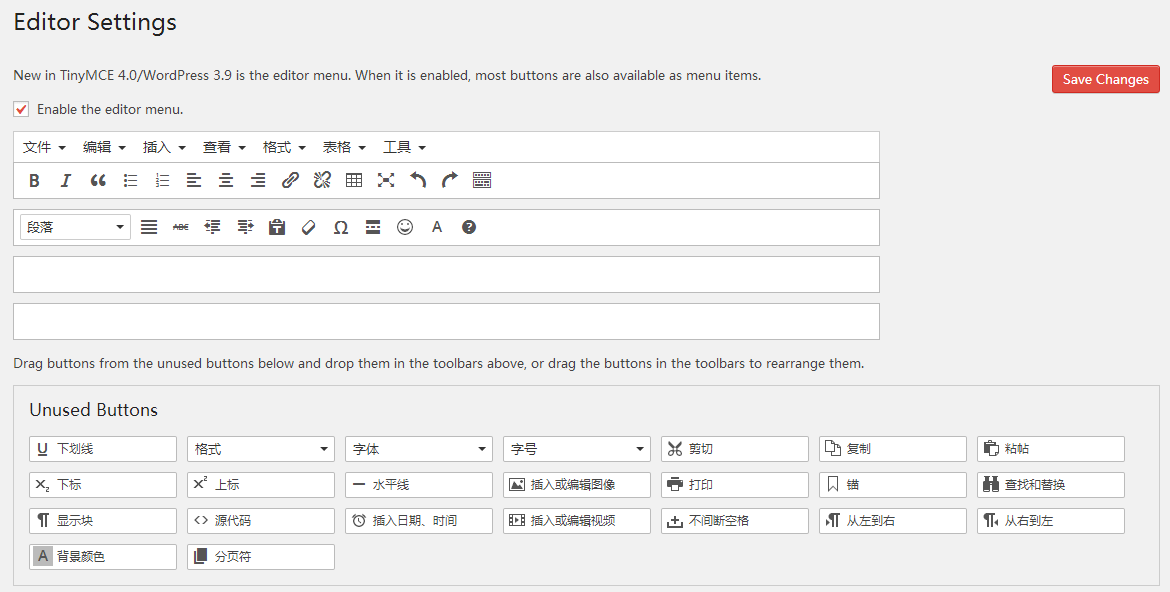Click the Save Changes button

pyautogui.click(x=1105, y=79)
